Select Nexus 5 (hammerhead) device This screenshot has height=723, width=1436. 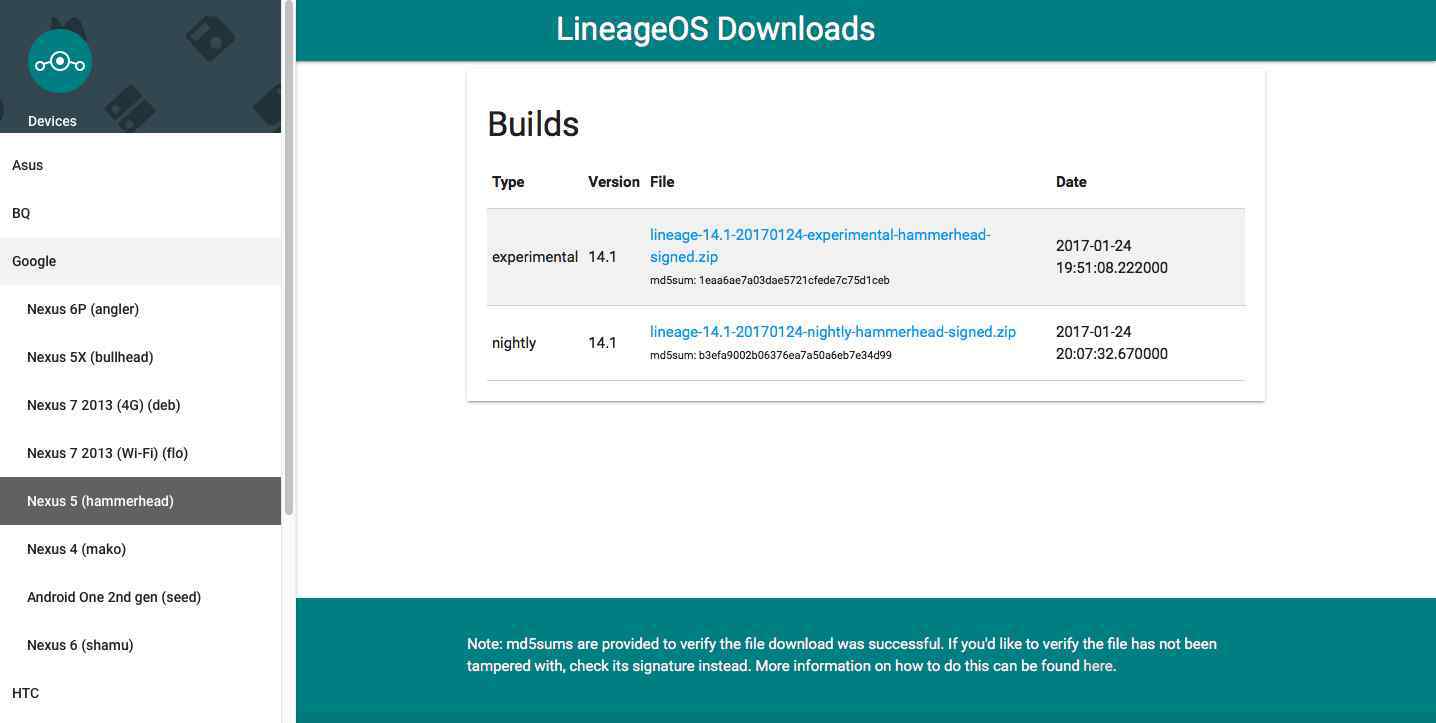140,501
